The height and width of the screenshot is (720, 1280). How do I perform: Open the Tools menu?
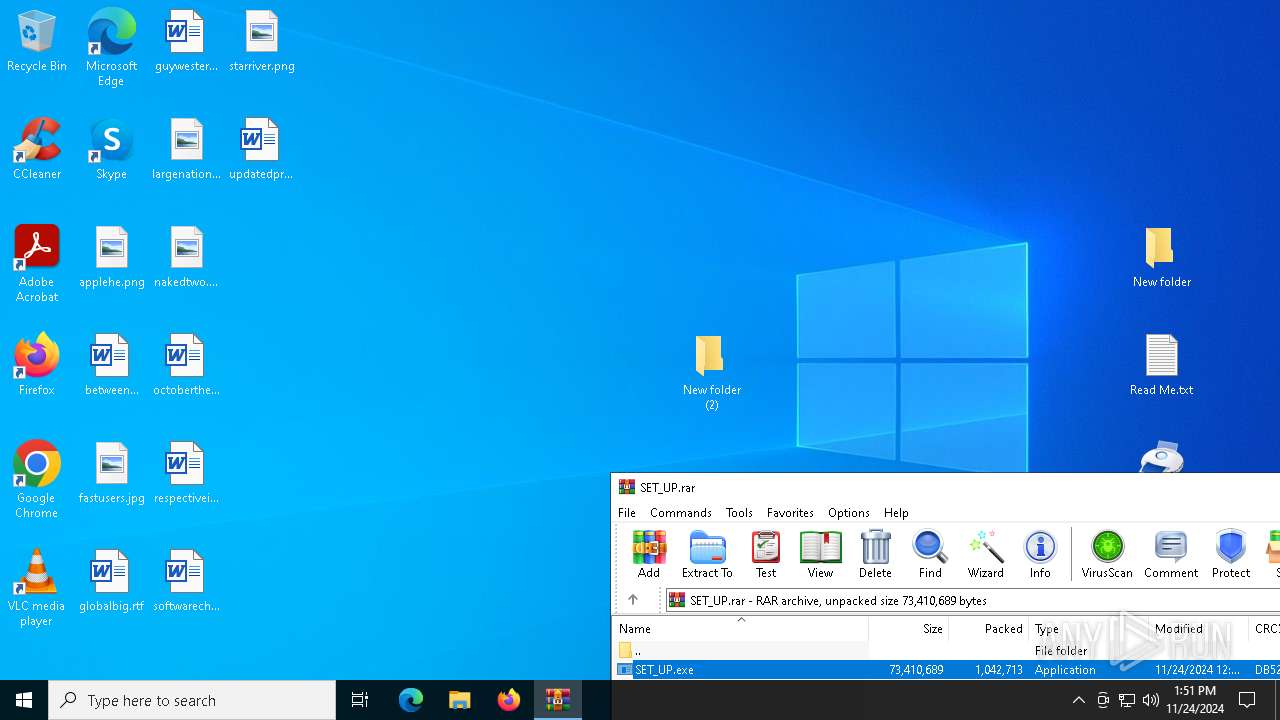coord(739,513)
